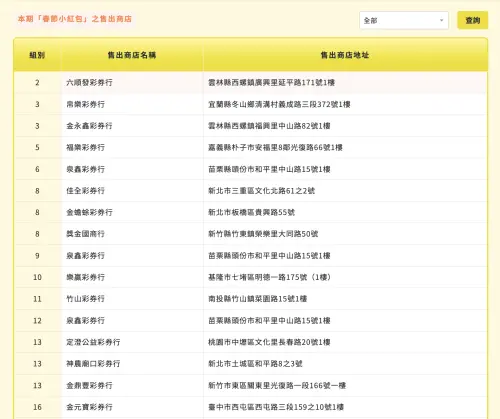This screenshot has height=419, width=500.
Task: Select address 南投縣竹山鎮菜園路15號1樓
Action: point(258,299)
